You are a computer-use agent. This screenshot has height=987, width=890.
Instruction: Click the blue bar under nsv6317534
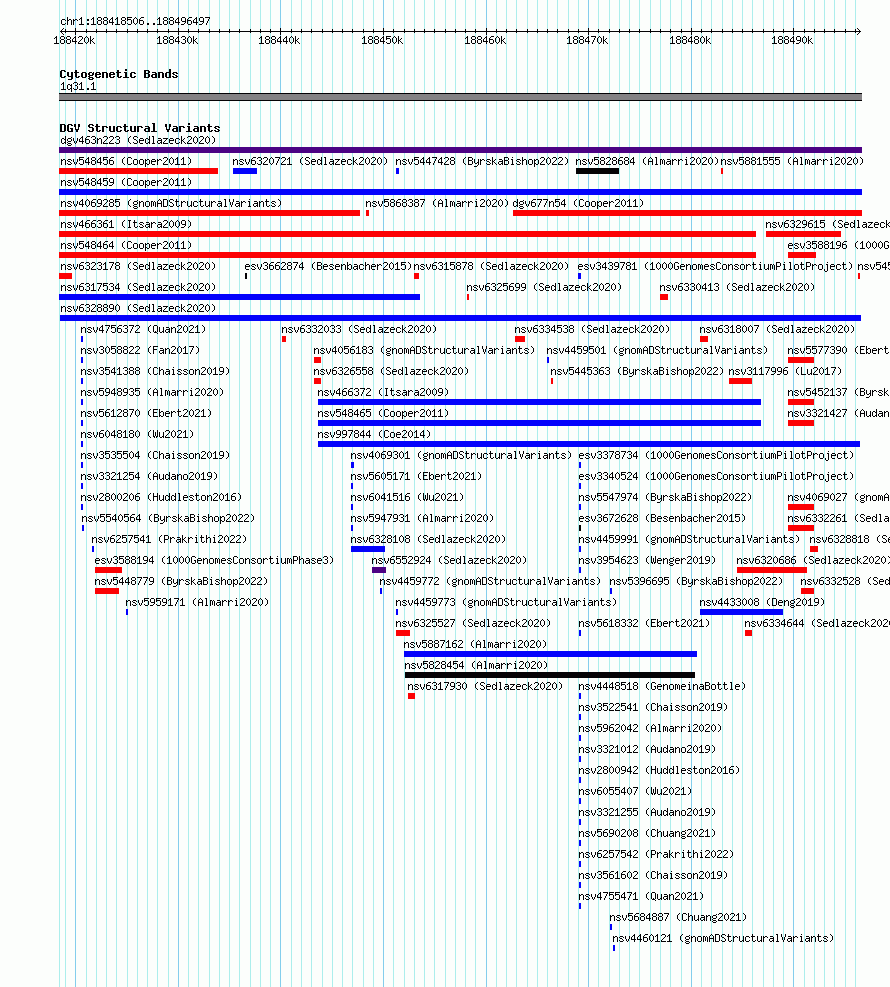[239, 297]
